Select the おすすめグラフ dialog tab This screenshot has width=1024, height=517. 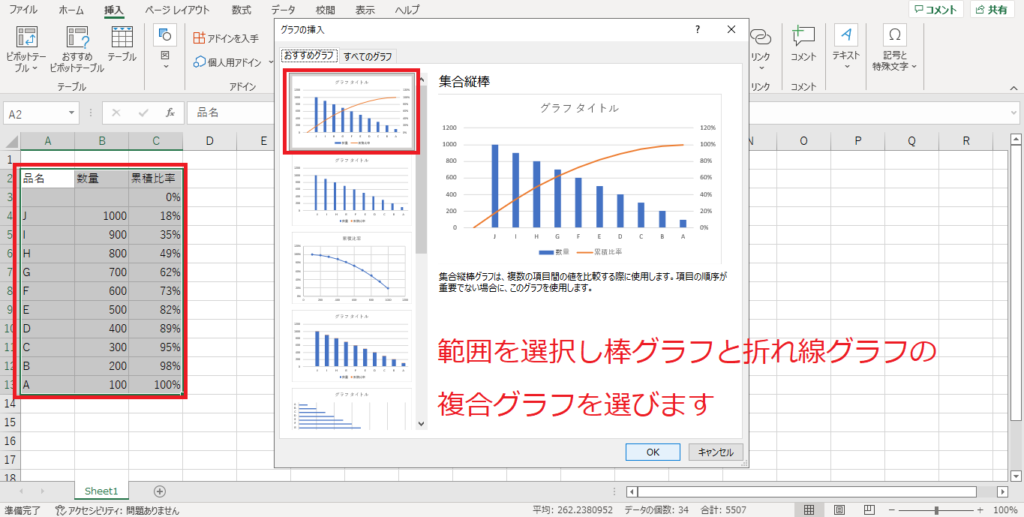310,55
